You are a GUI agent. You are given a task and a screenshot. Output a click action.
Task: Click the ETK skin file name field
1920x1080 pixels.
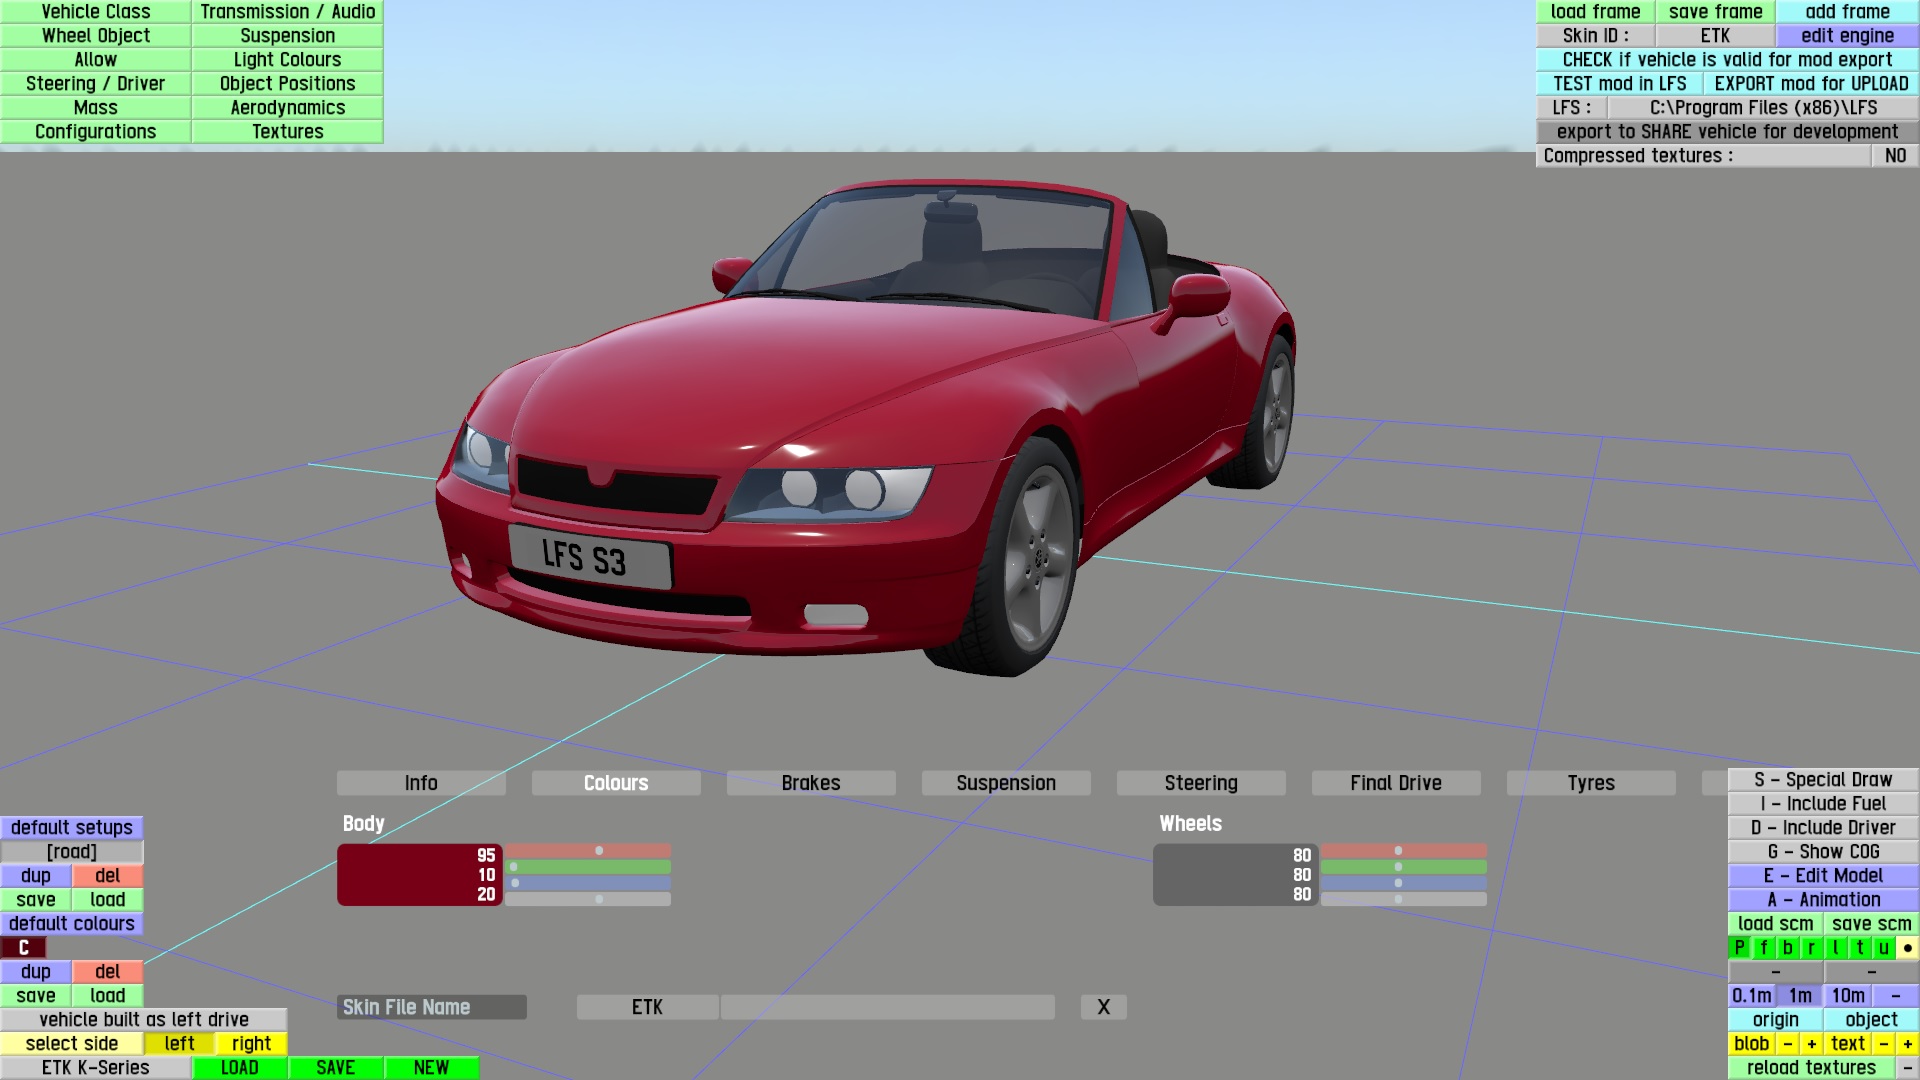tap(647, 1007)
